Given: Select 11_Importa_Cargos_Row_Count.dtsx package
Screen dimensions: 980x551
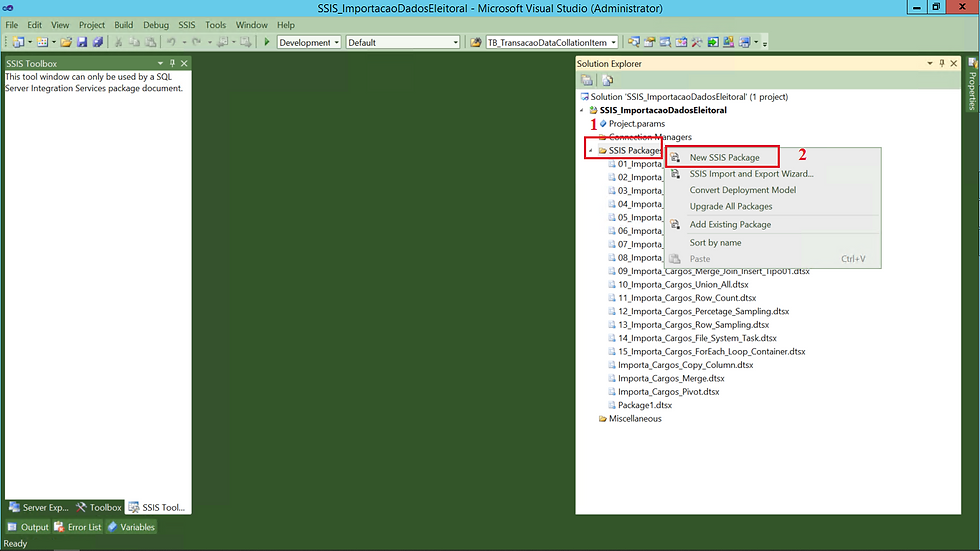Looking at the screenshot, I should pos(687,298).
